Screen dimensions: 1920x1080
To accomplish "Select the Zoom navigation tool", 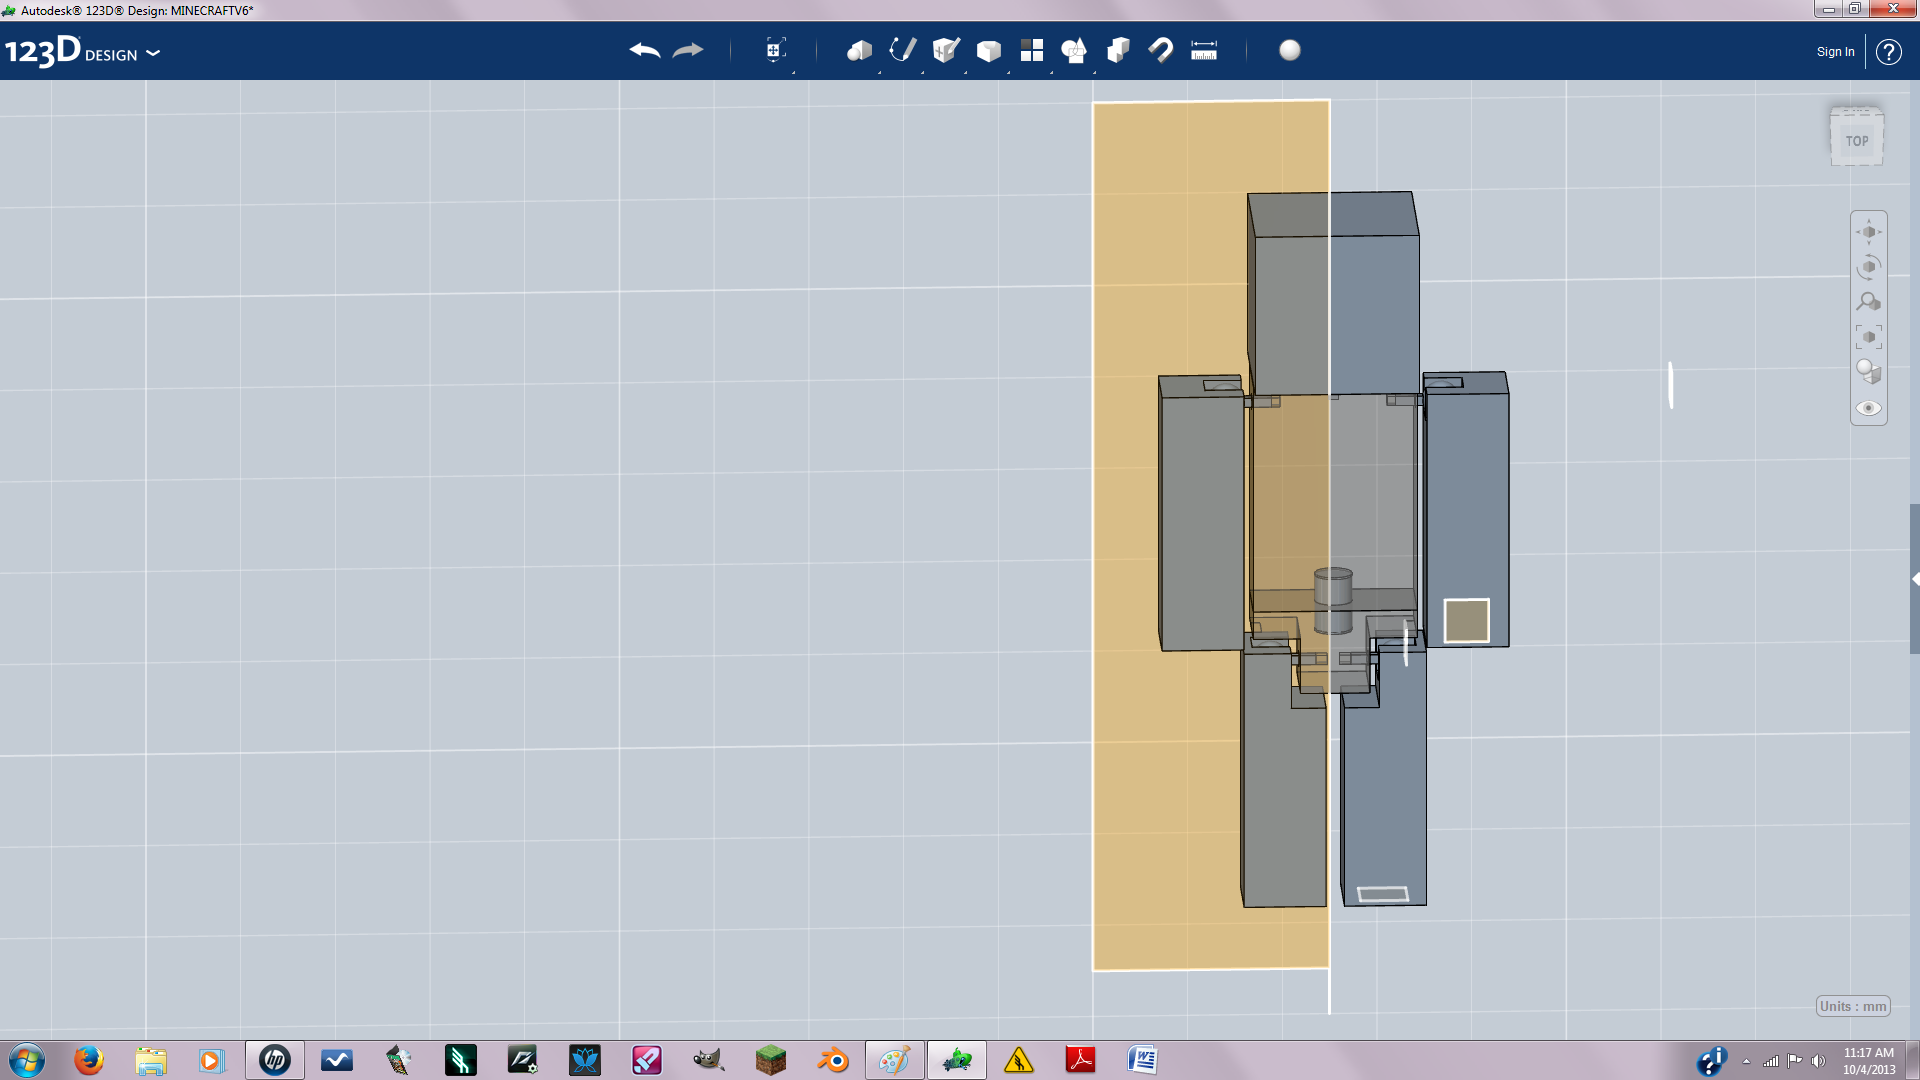I will point(1869,302).
